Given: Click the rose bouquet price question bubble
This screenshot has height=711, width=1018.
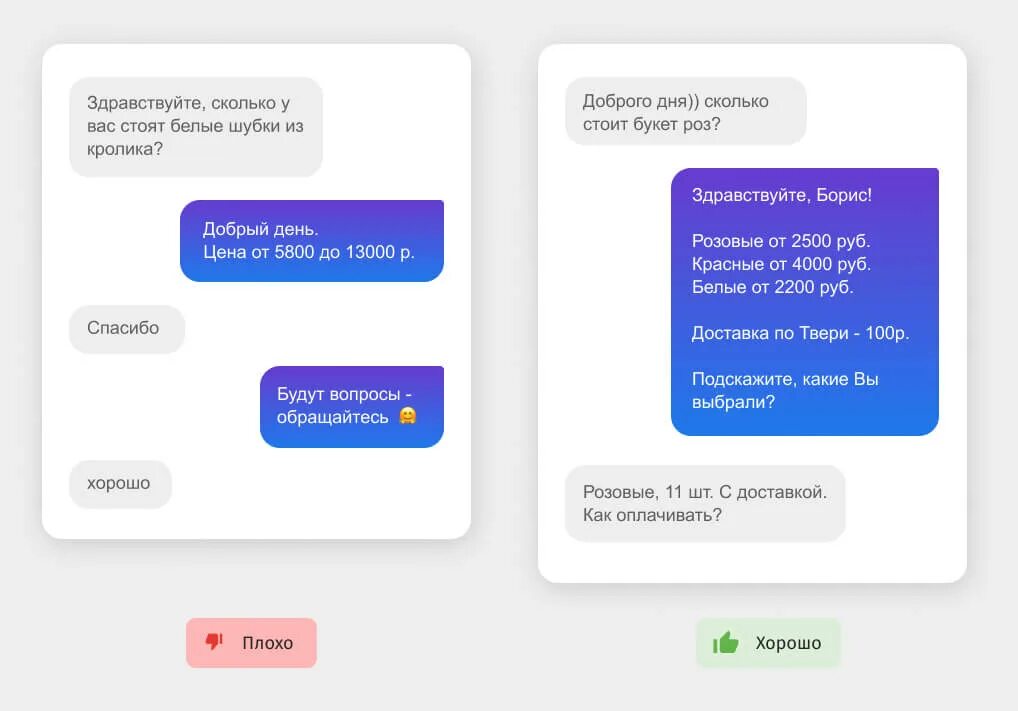Looking at the screenshot, I should pyautogui.click(x=686, y=112).
